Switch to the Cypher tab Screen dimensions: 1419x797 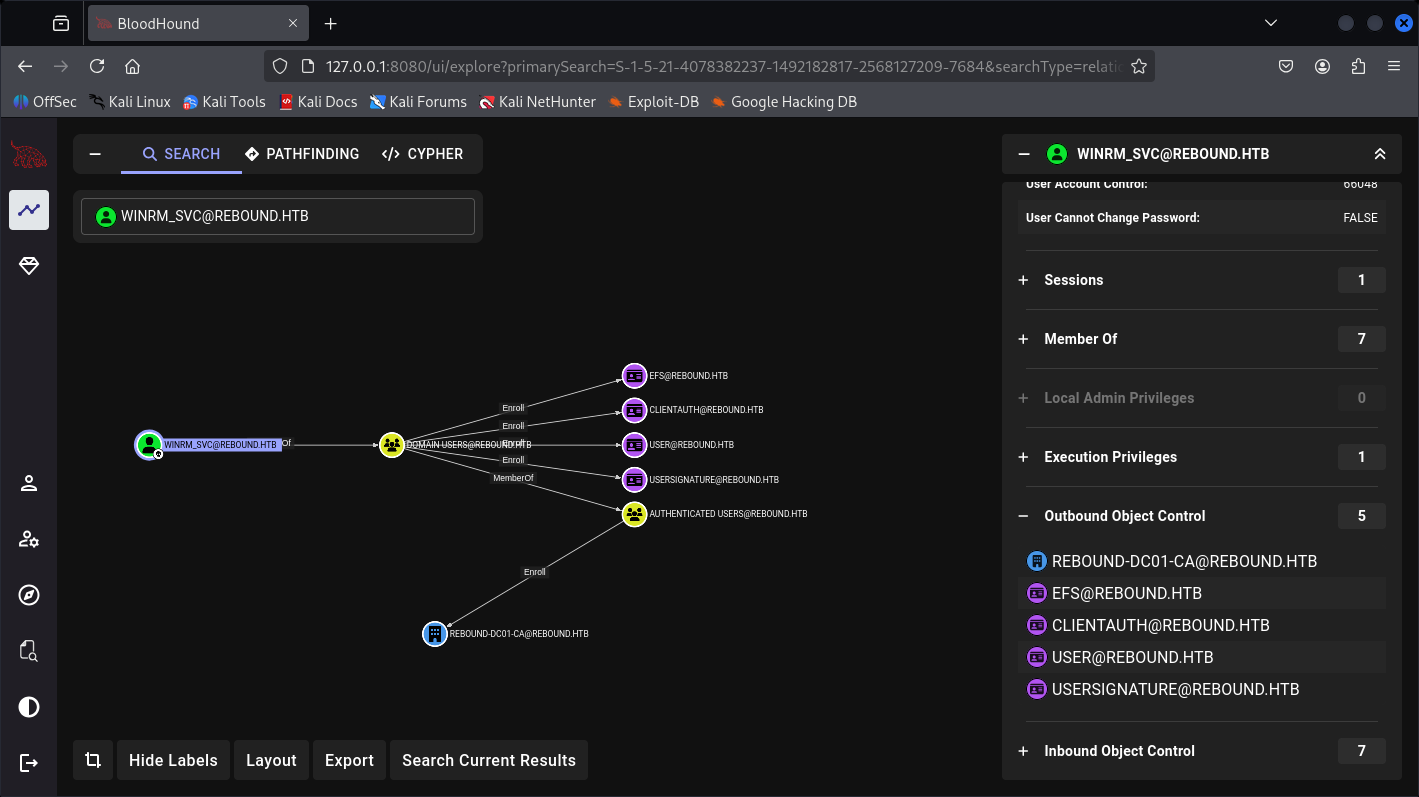coord(422,154)
